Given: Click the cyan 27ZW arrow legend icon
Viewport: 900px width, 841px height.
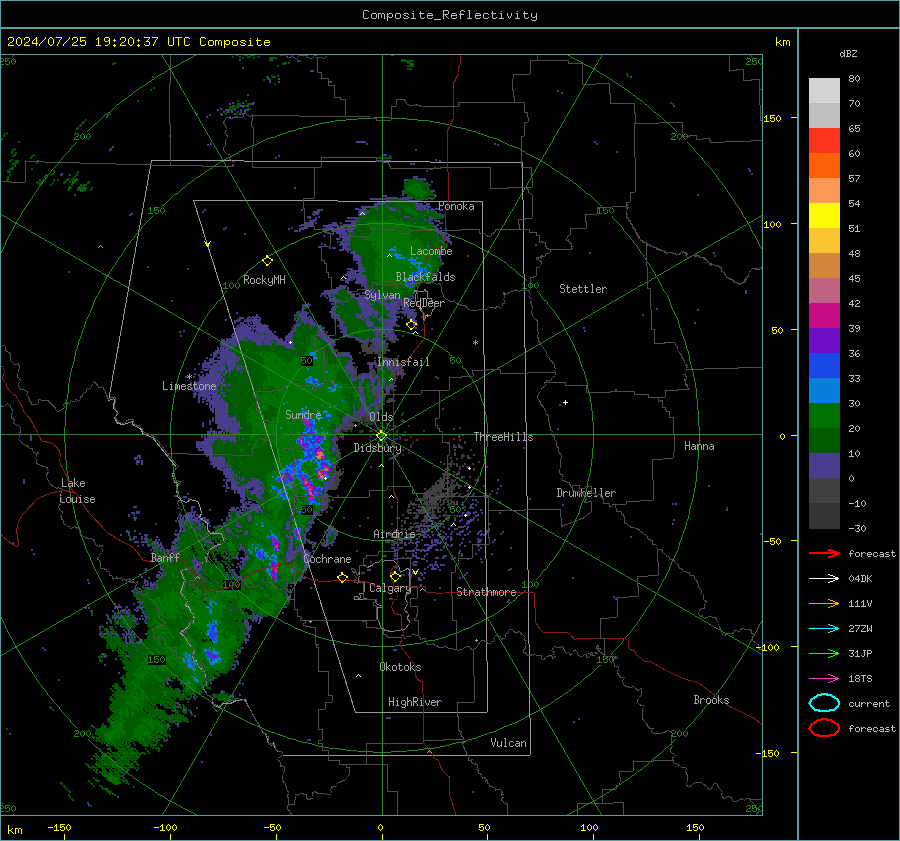Looking at the screenshot, I should pyautogui.click(x=824, y=629).
